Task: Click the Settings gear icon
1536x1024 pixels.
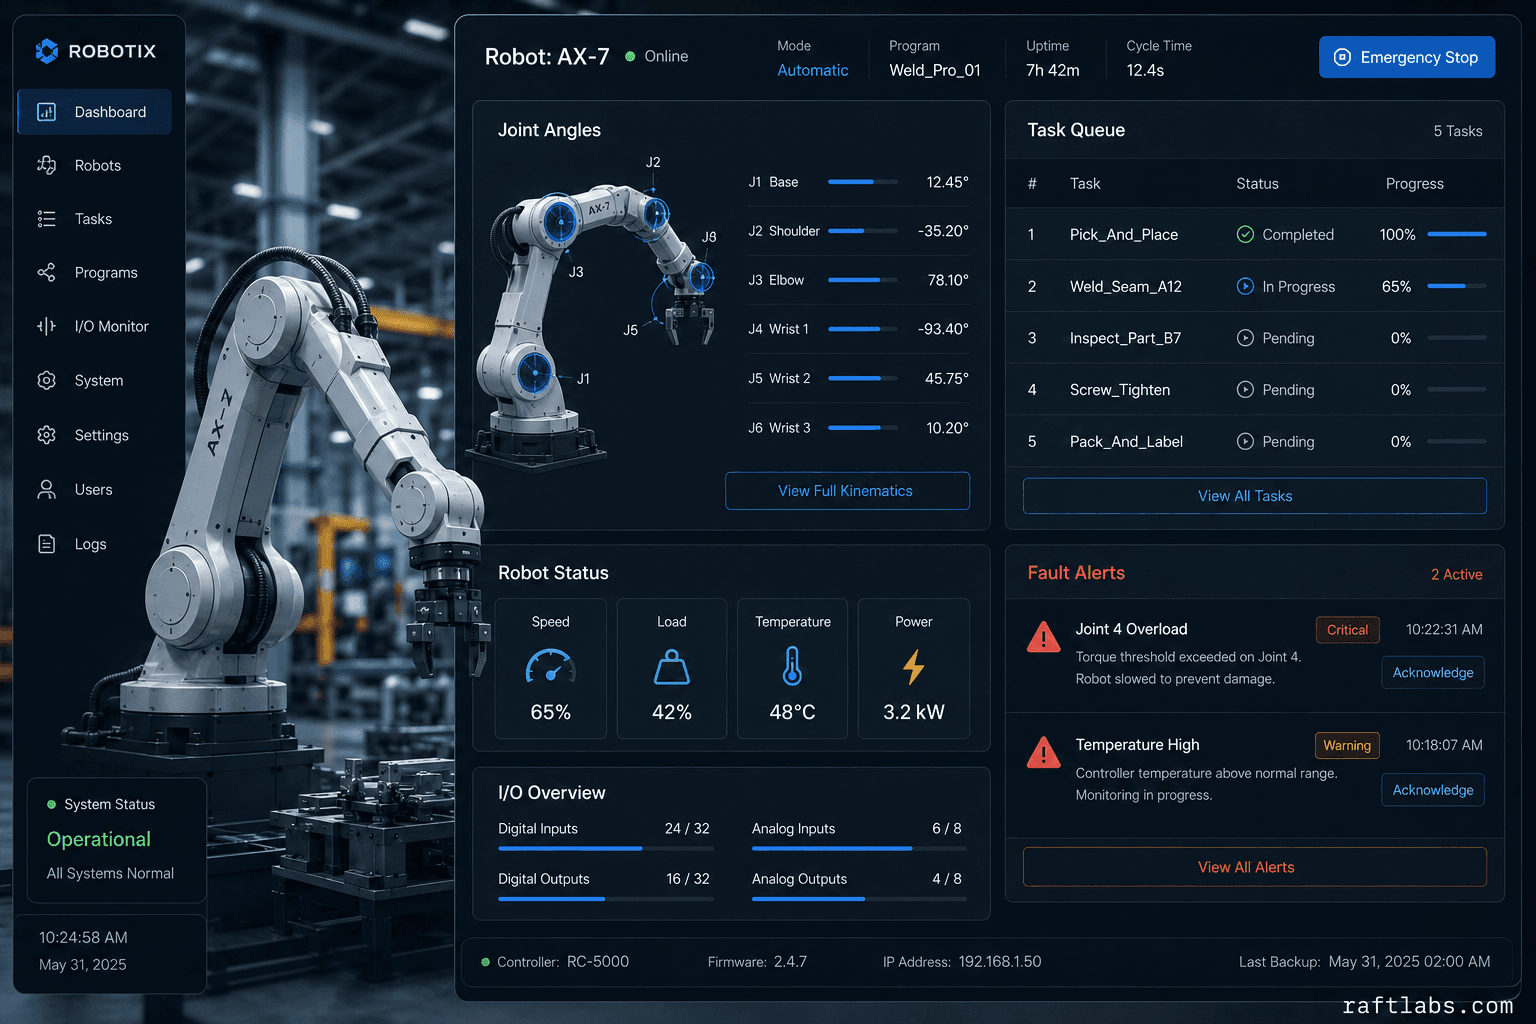Action: (x=46, y=435)
